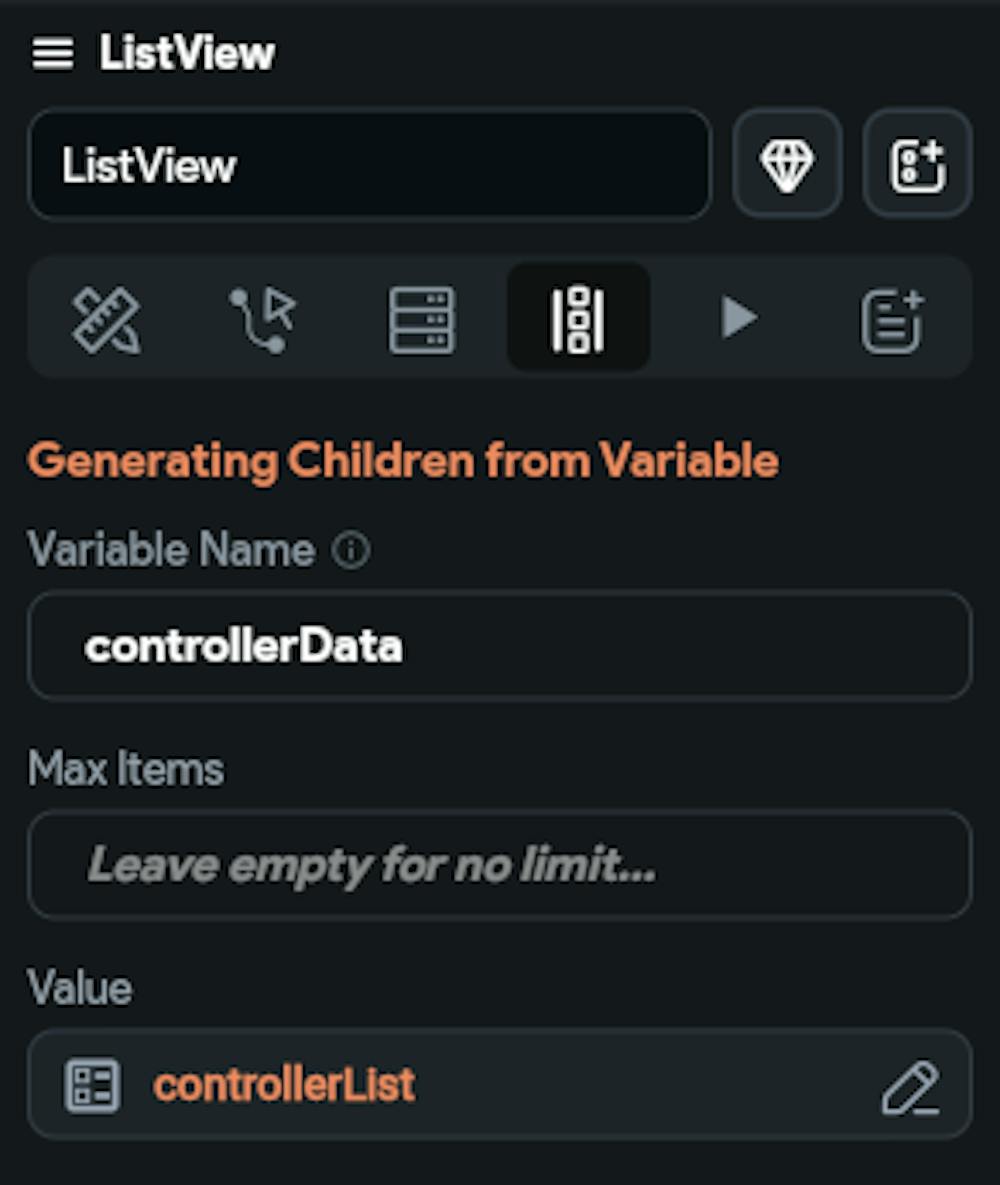The height and width of the screenshot is (1185, 1000).
Task: Focus the Max Items input field
Action: (x=498, y=865)
